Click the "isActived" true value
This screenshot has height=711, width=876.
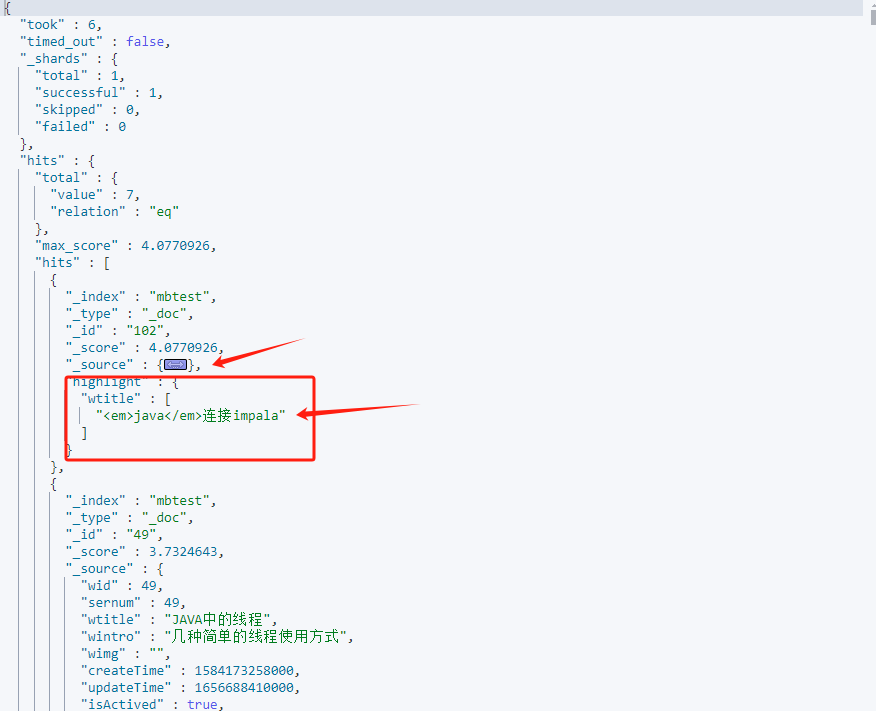(x=202, y=704)
